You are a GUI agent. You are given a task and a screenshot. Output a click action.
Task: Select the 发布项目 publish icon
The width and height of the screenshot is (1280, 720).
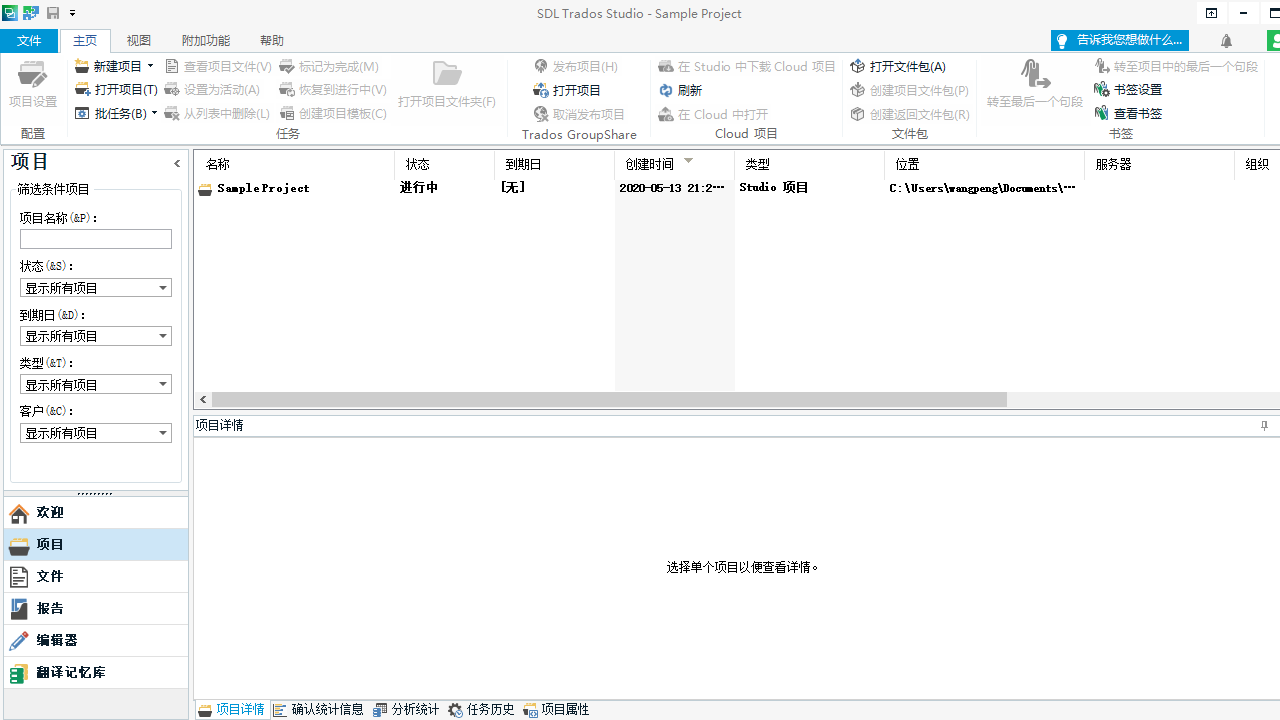pos(541,66)
